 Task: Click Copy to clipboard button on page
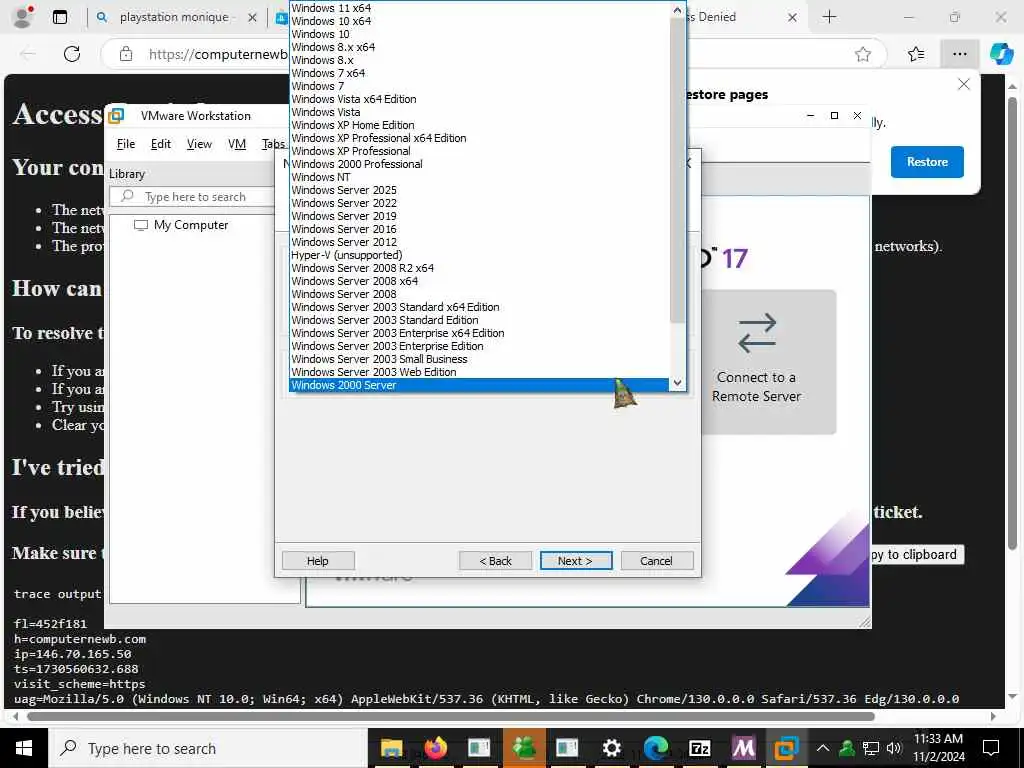pos(916,554)
